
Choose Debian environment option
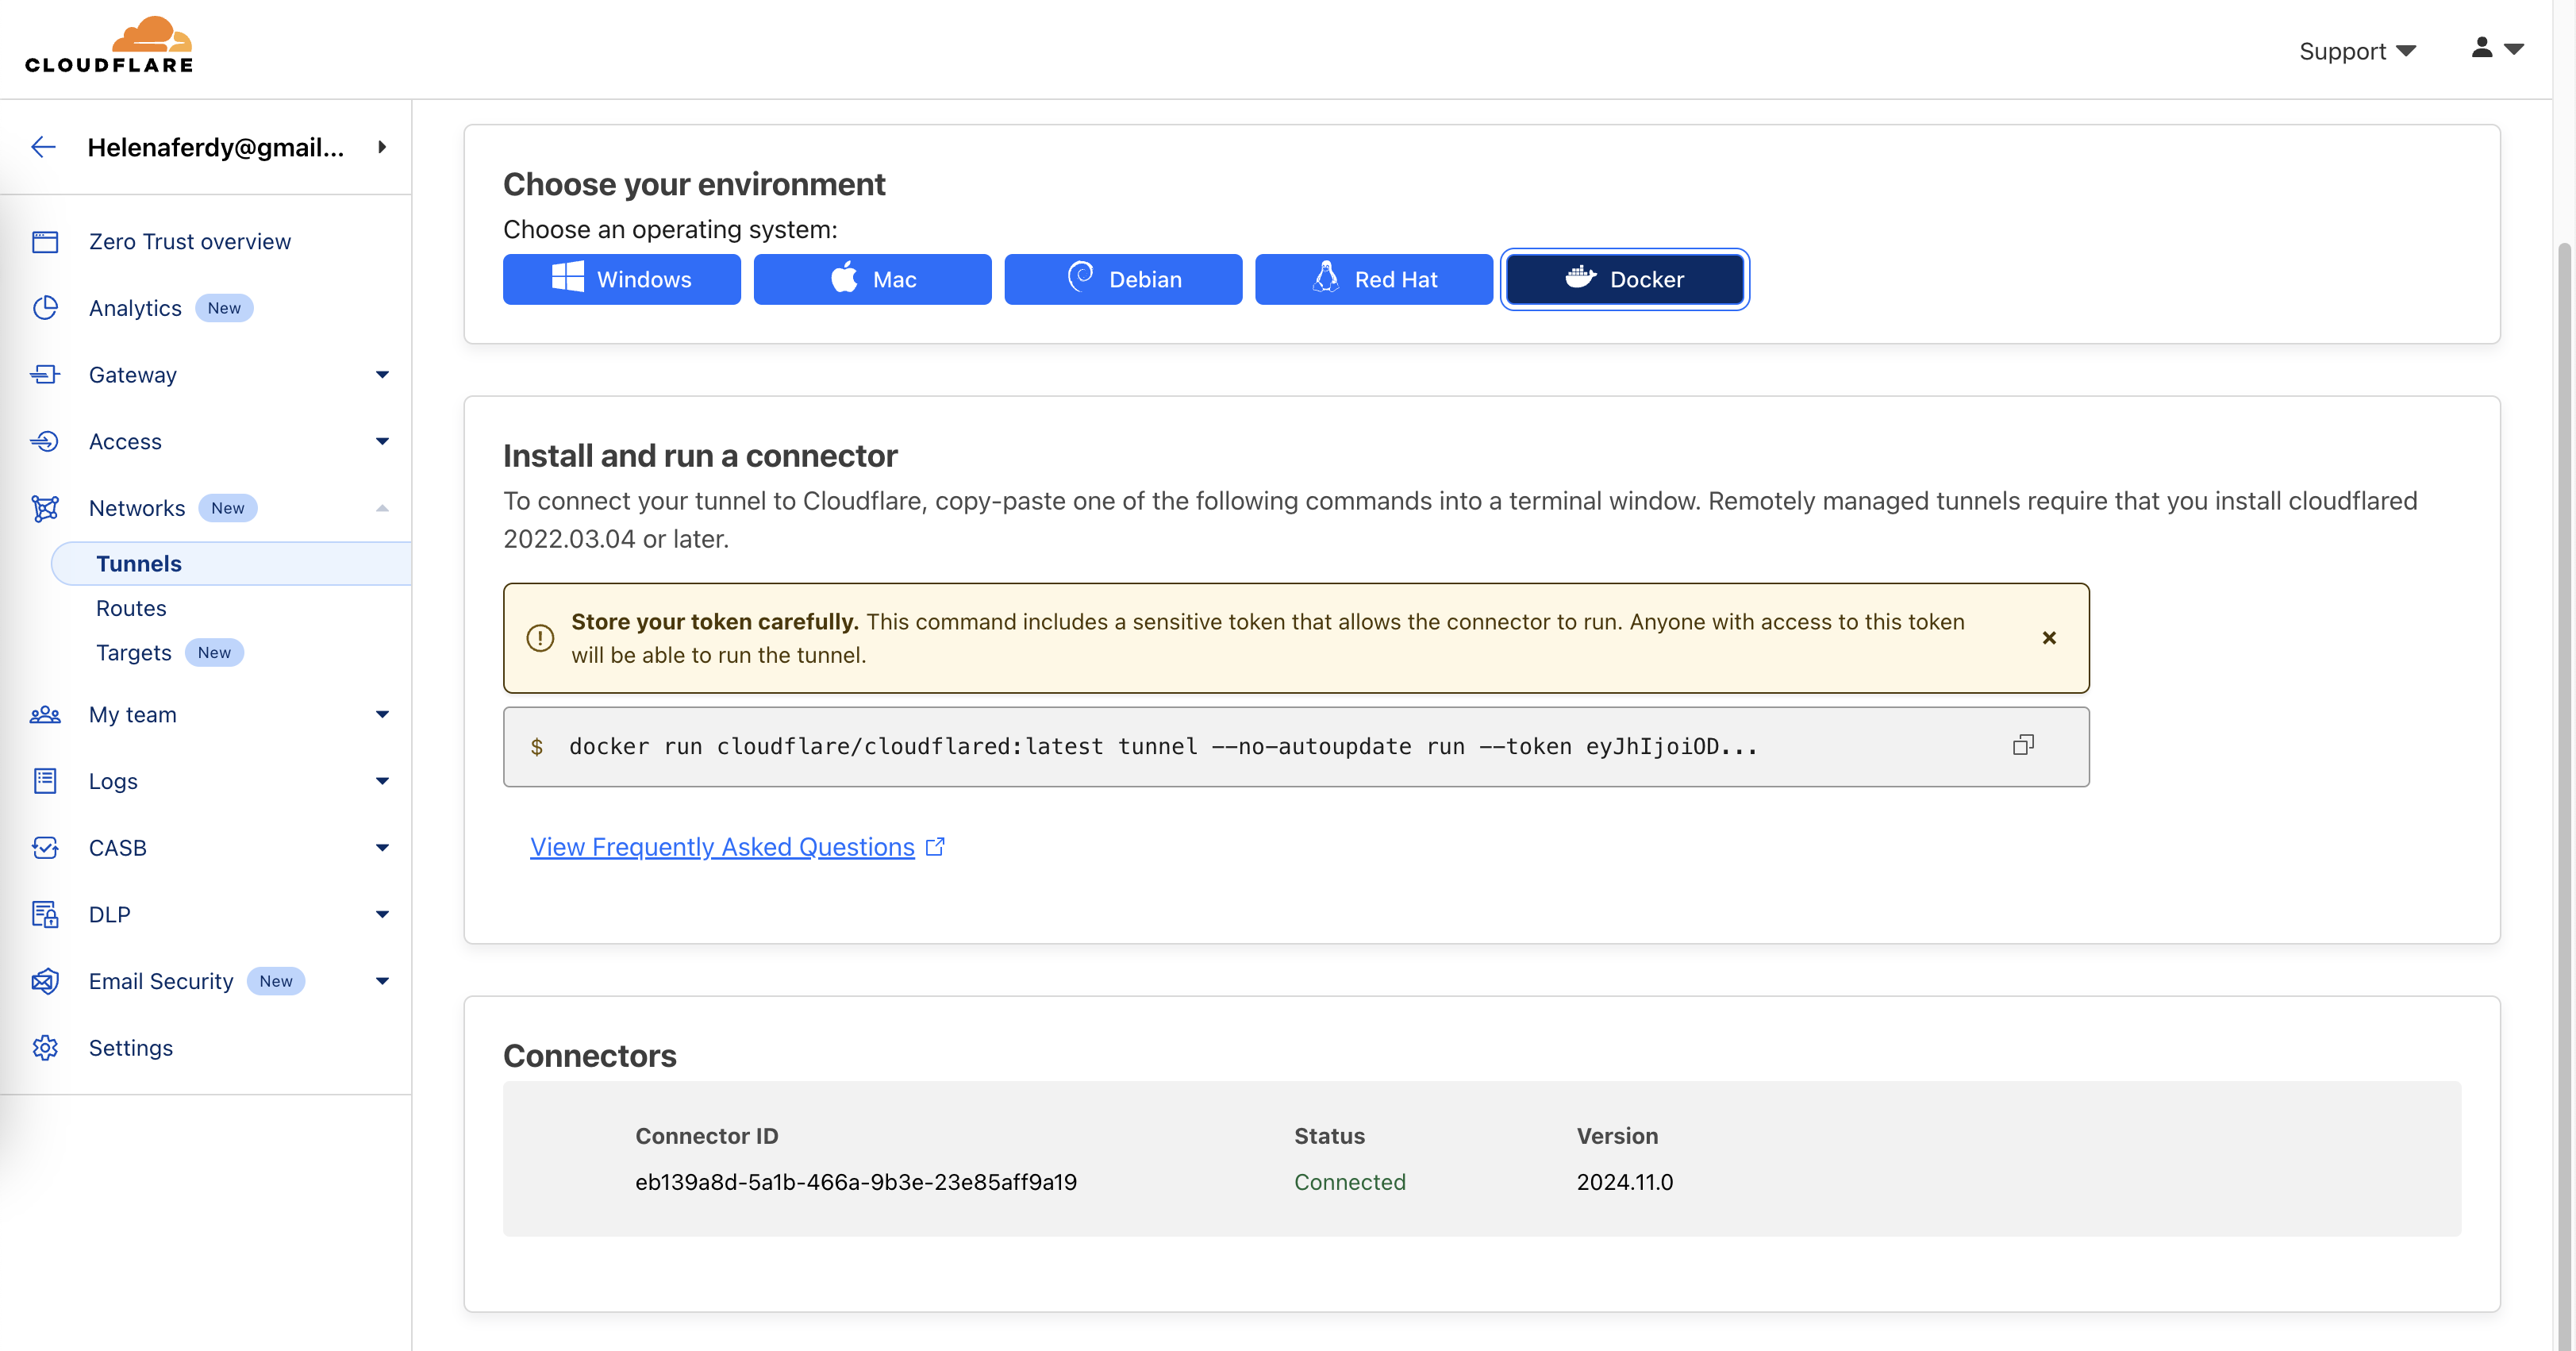(x=1123, y=279)
